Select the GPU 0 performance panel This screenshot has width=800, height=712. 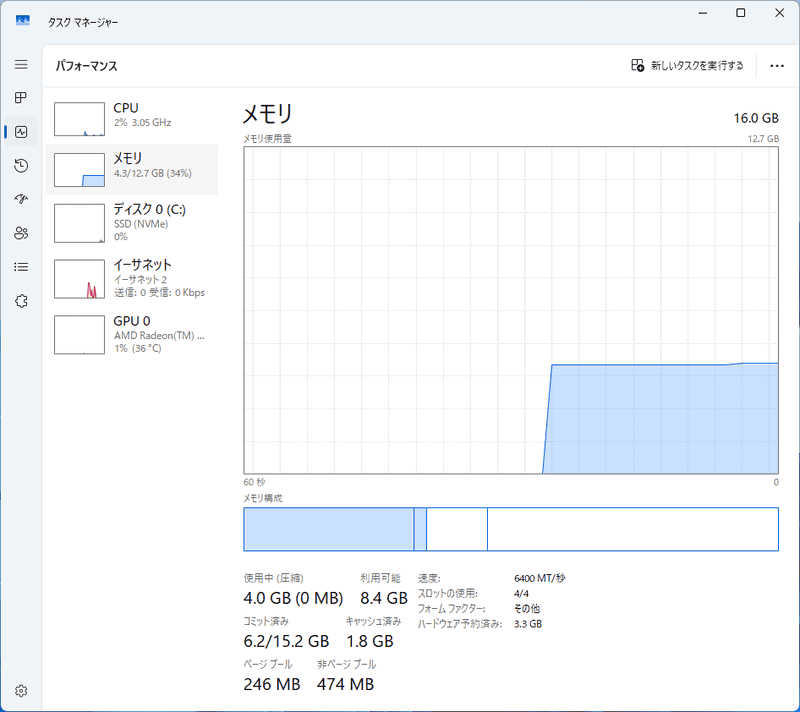(130, 334)
